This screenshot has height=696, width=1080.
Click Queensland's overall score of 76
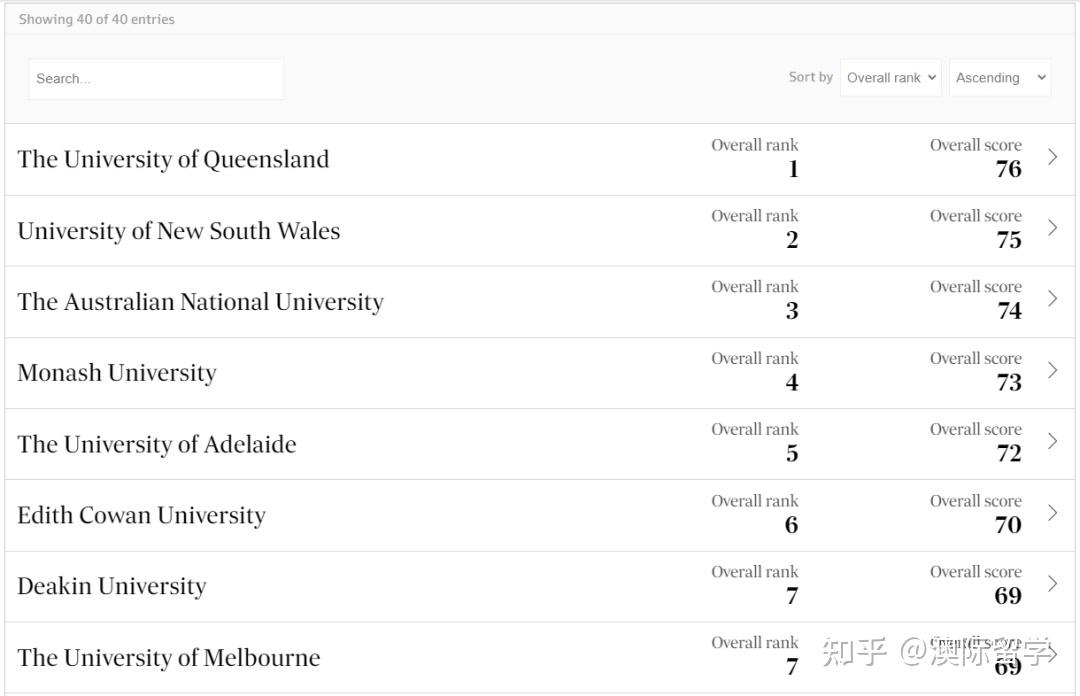(1008, 169)
